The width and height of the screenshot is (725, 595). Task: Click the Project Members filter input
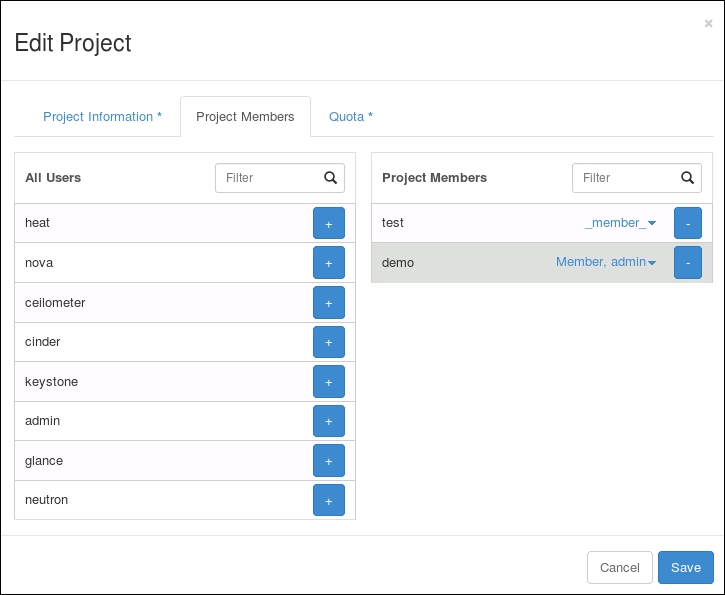[x=625, y=178]
